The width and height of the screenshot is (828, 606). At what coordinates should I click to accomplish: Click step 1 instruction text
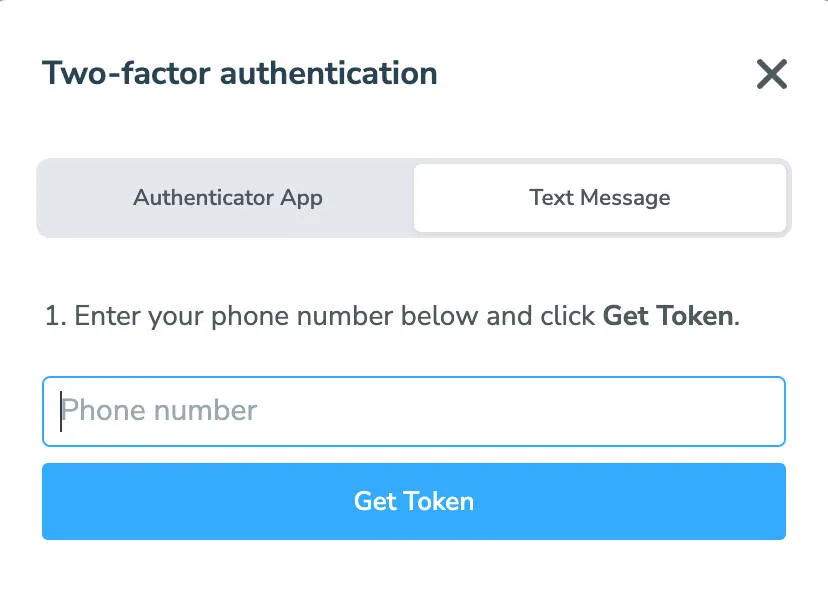click(x=392, y=315)
